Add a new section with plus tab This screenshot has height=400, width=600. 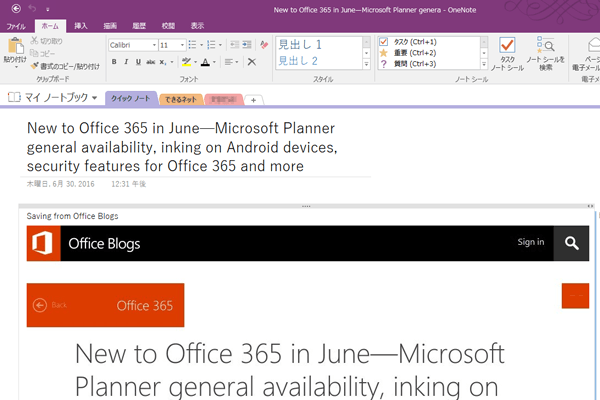point(253,100)
